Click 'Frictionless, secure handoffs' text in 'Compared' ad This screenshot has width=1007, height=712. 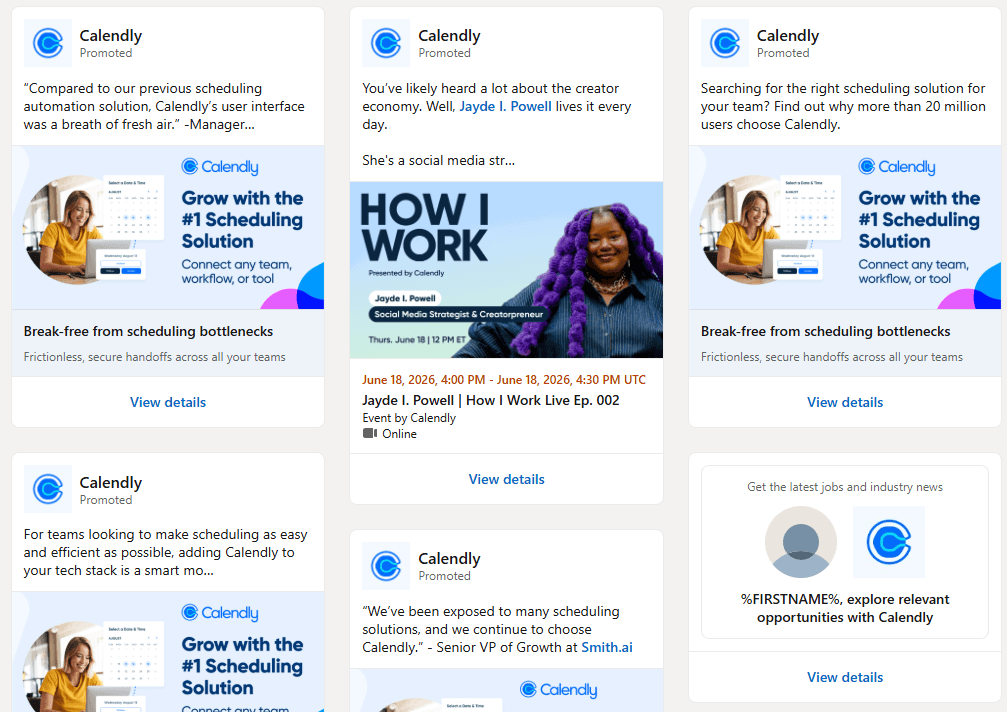155,357
